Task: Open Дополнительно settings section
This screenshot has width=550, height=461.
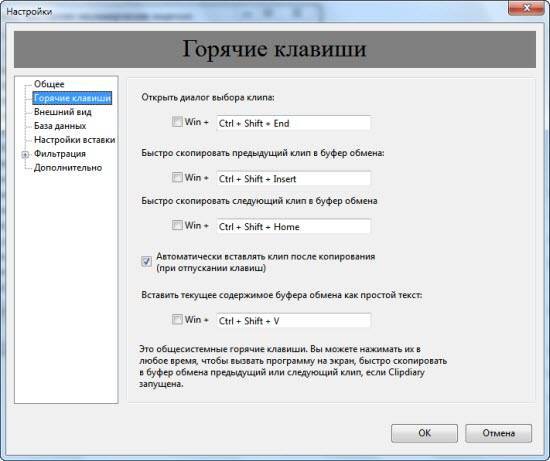Action: tap(68, 168)
